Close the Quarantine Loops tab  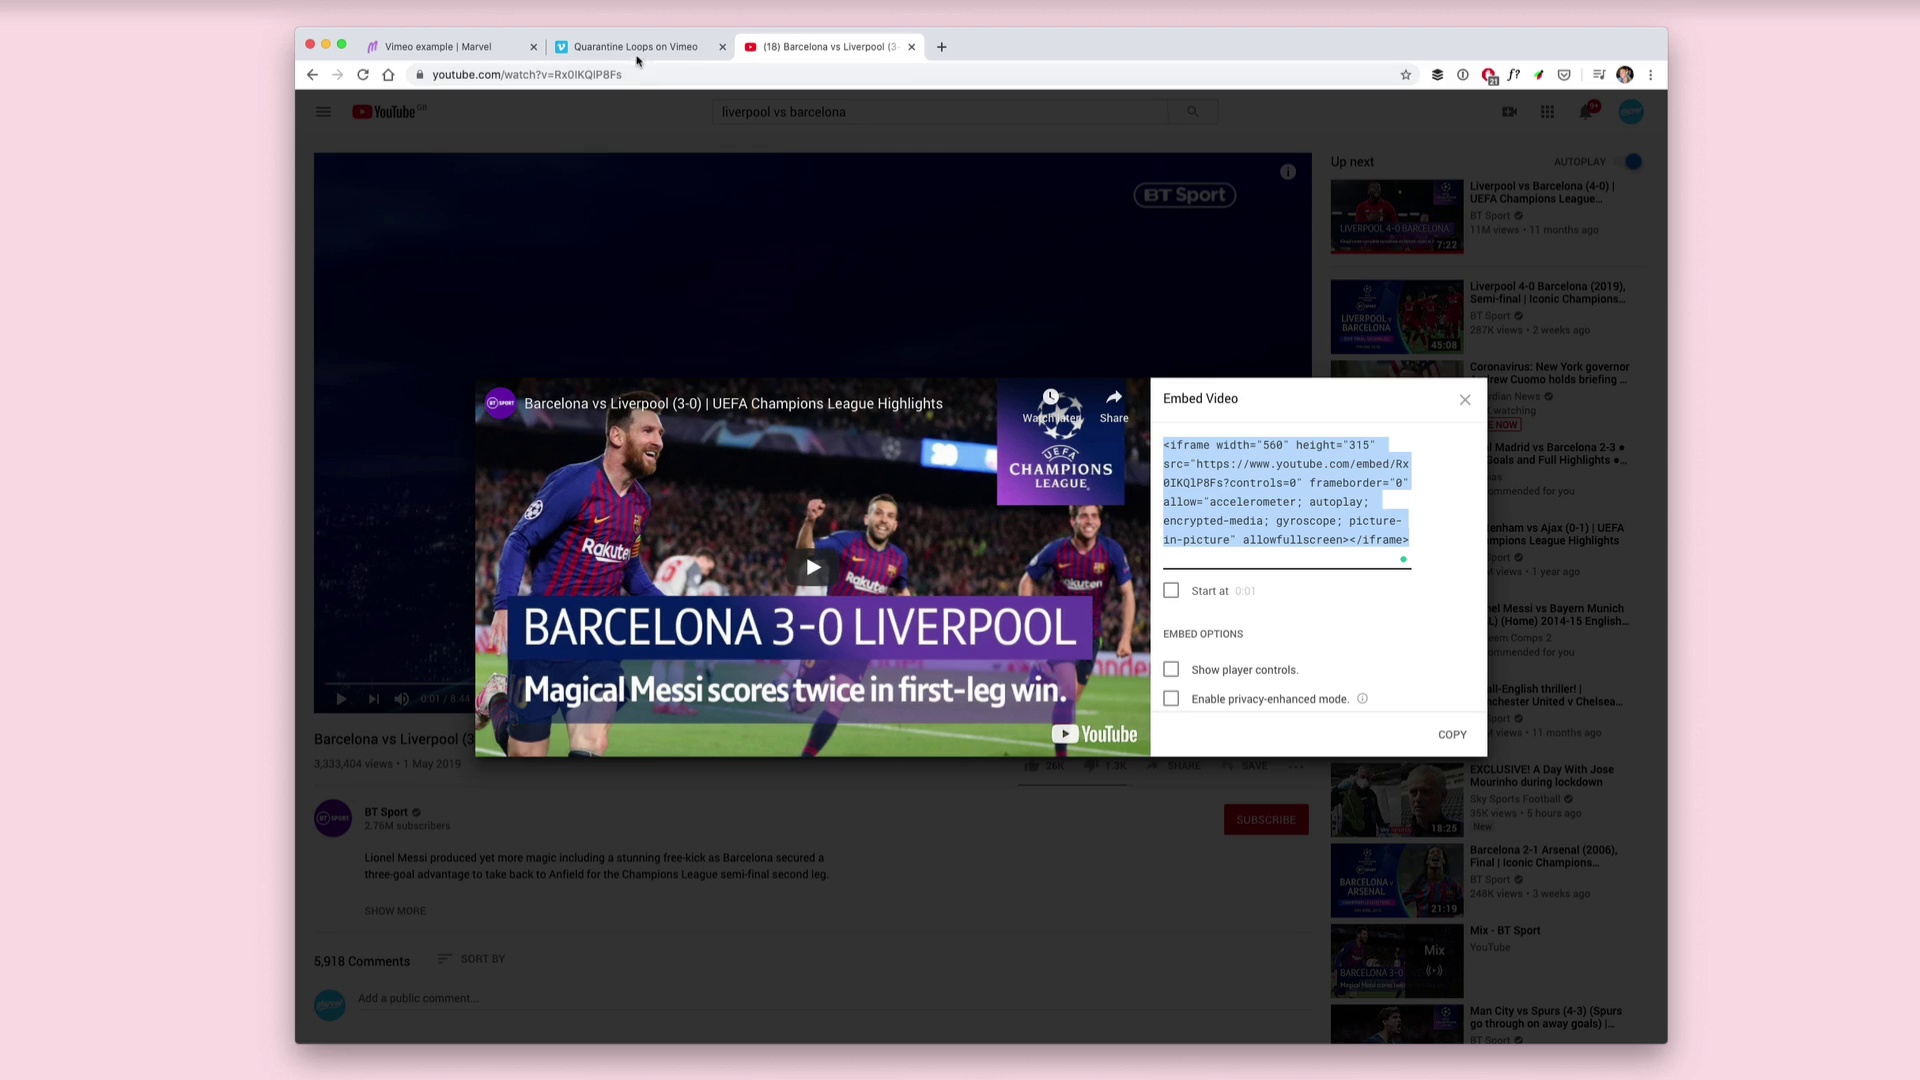[x=722, y=47]
